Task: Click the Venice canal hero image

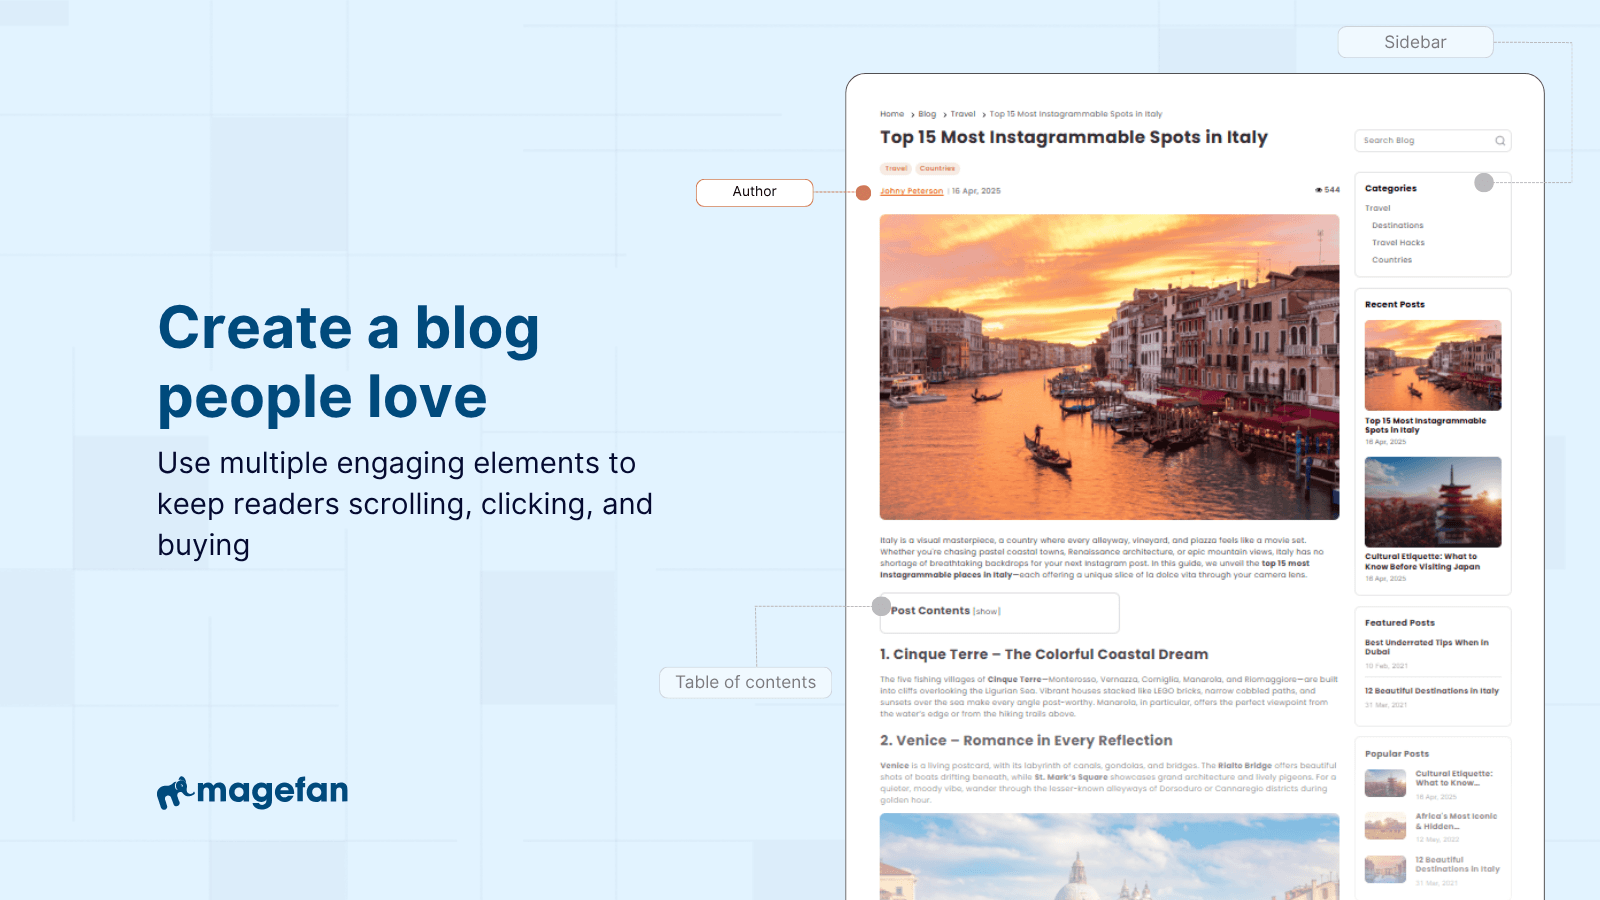Action: point(1109,367)
